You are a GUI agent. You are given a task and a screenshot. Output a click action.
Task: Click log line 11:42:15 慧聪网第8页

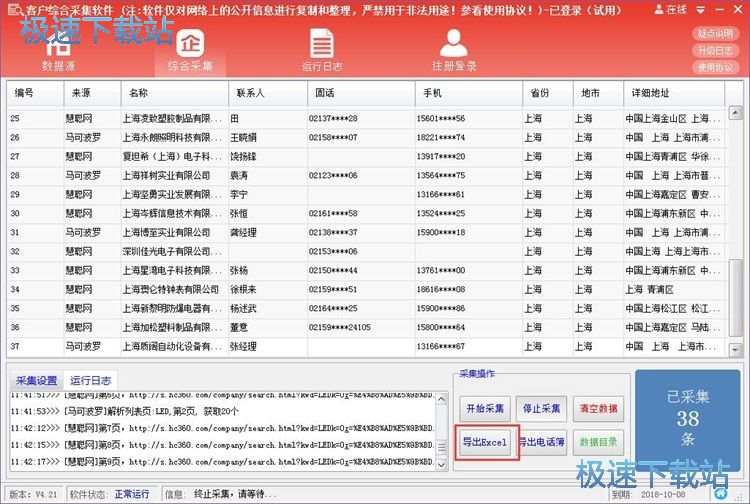222,445
